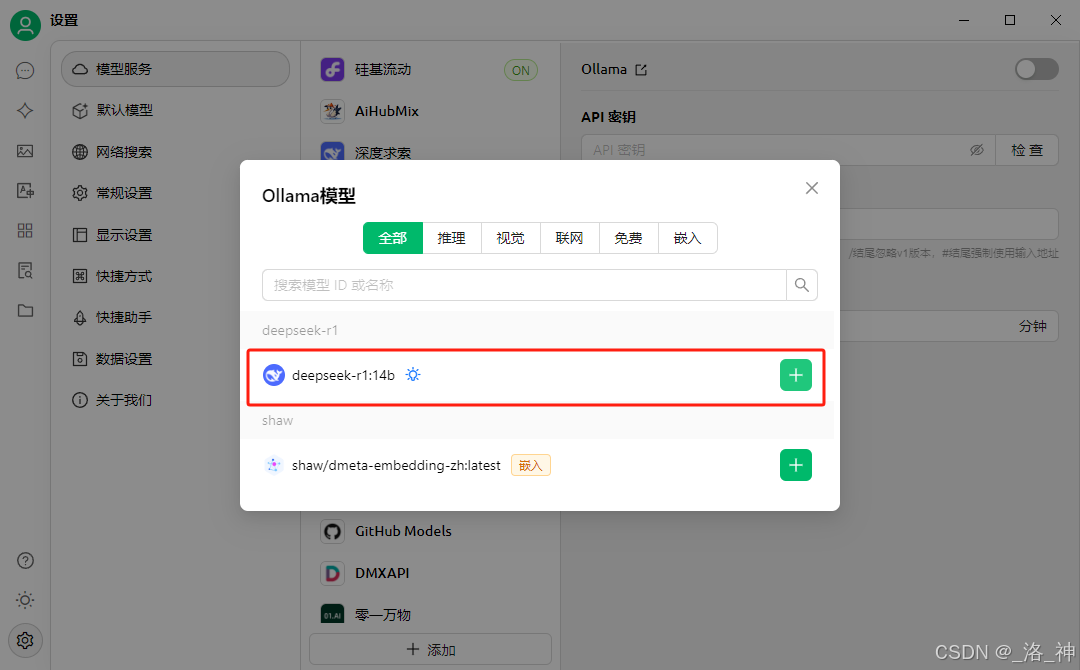Click the 零一万物 01.AI logo icon
The image size is (1080, 670).
(x=333, y=614)
